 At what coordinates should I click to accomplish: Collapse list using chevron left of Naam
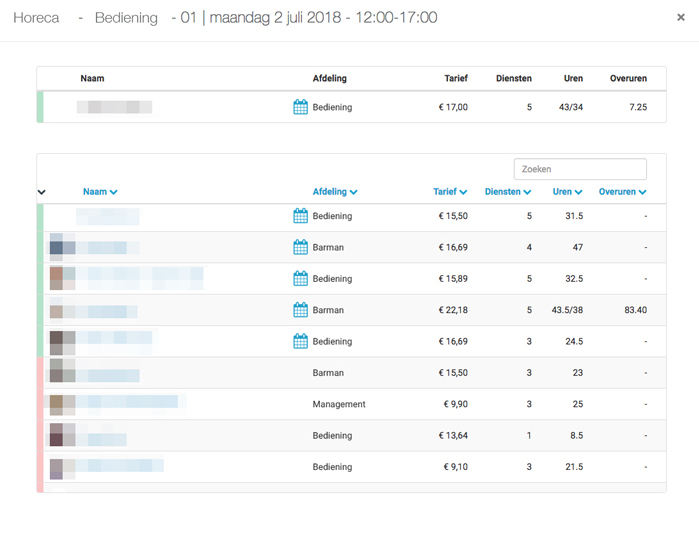click(x=42, y=192)
